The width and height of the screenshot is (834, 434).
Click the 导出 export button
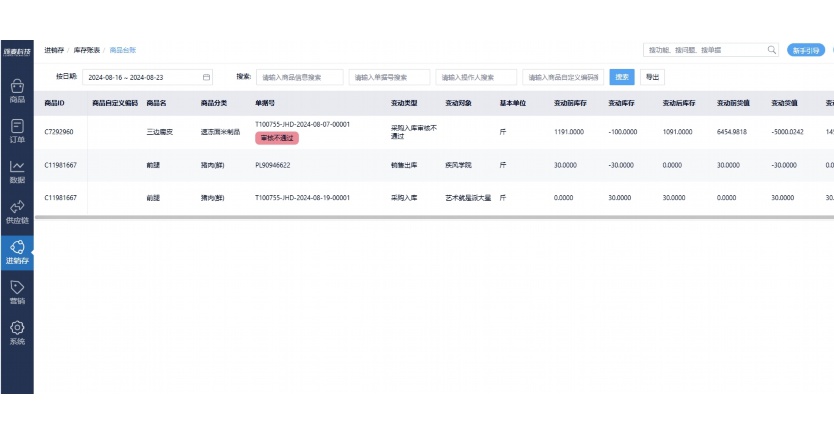[x=652, y=77]
